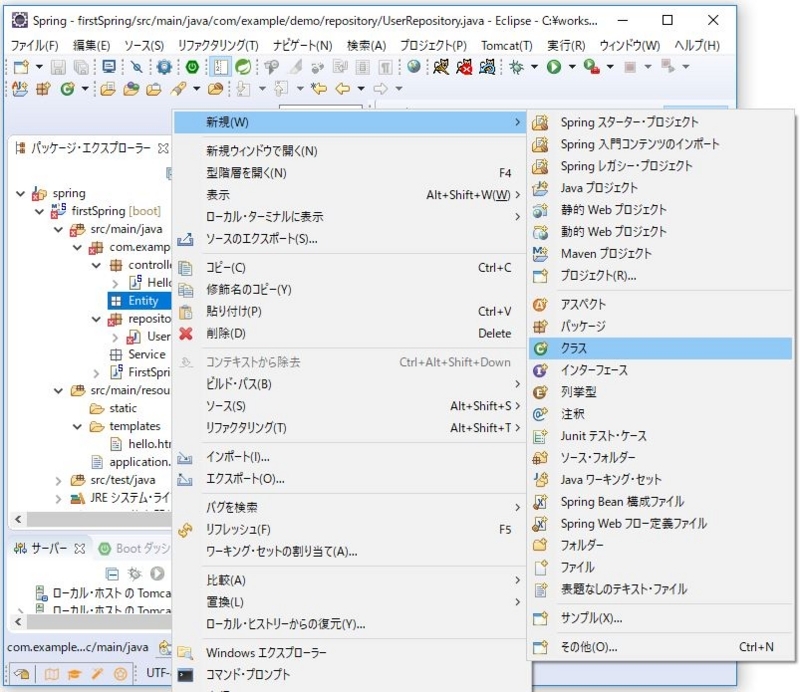
Task: Select Spring Starter Project submenu icon
Action: point(540,122)
